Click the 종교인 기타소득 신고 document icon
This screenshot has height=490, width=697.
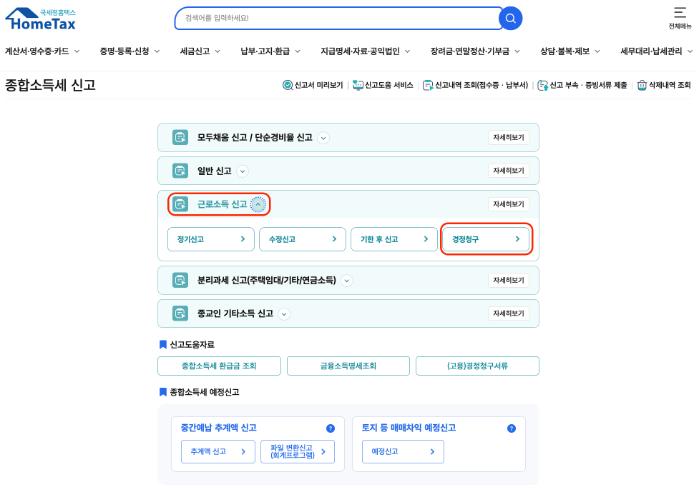(x=180, y=313)
